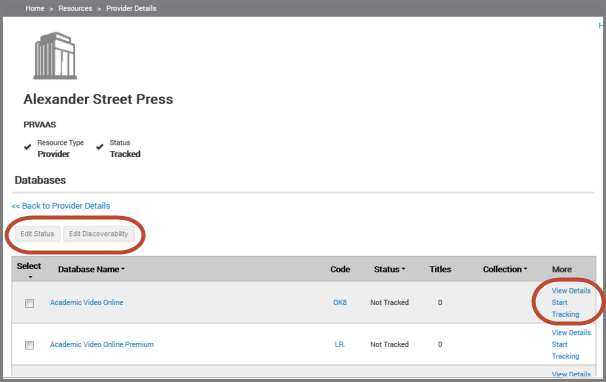Click the Provider resource type value
This screenshot has width=606, height=382.
[54, 154]
